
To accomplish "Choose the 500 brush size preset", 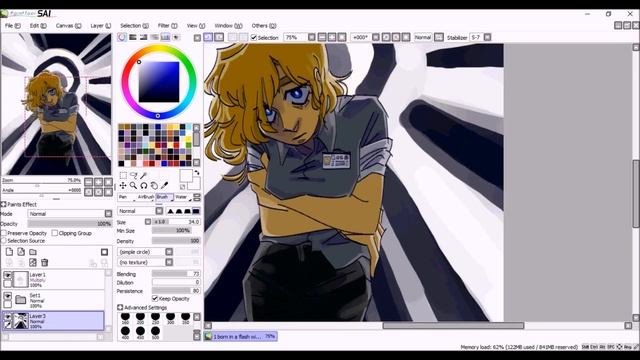I will [155, 332].
